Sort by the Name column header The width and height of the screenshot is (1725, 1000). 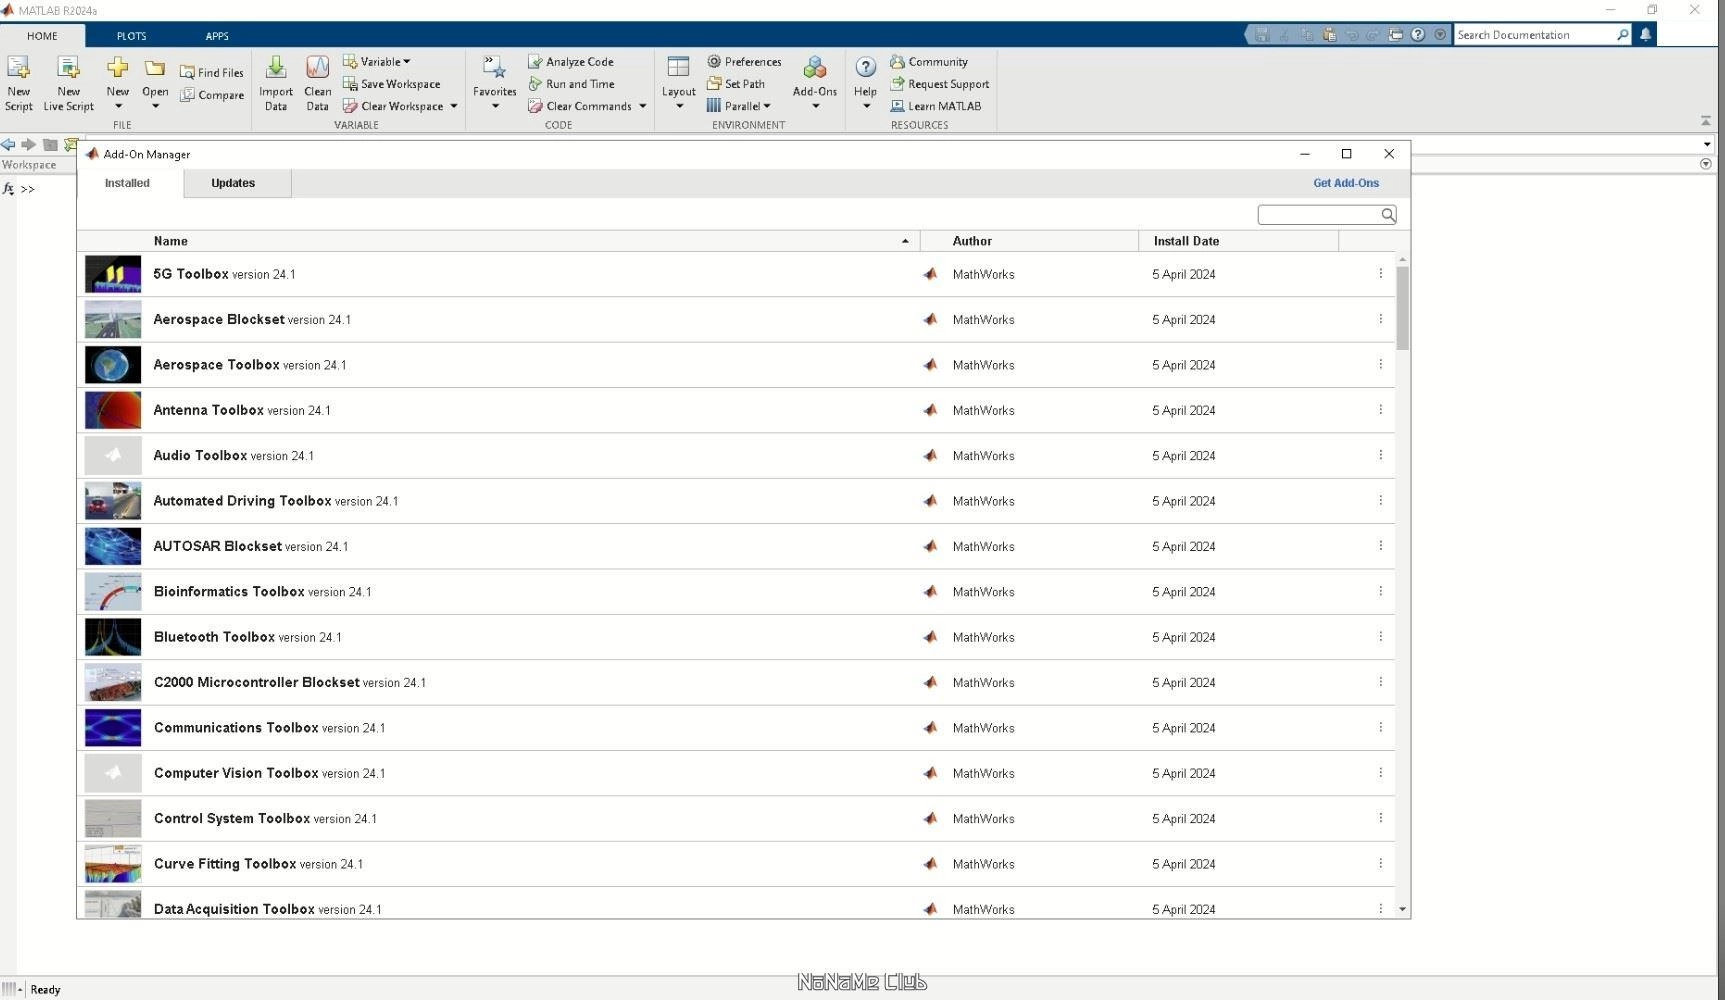tap(498, 241)
